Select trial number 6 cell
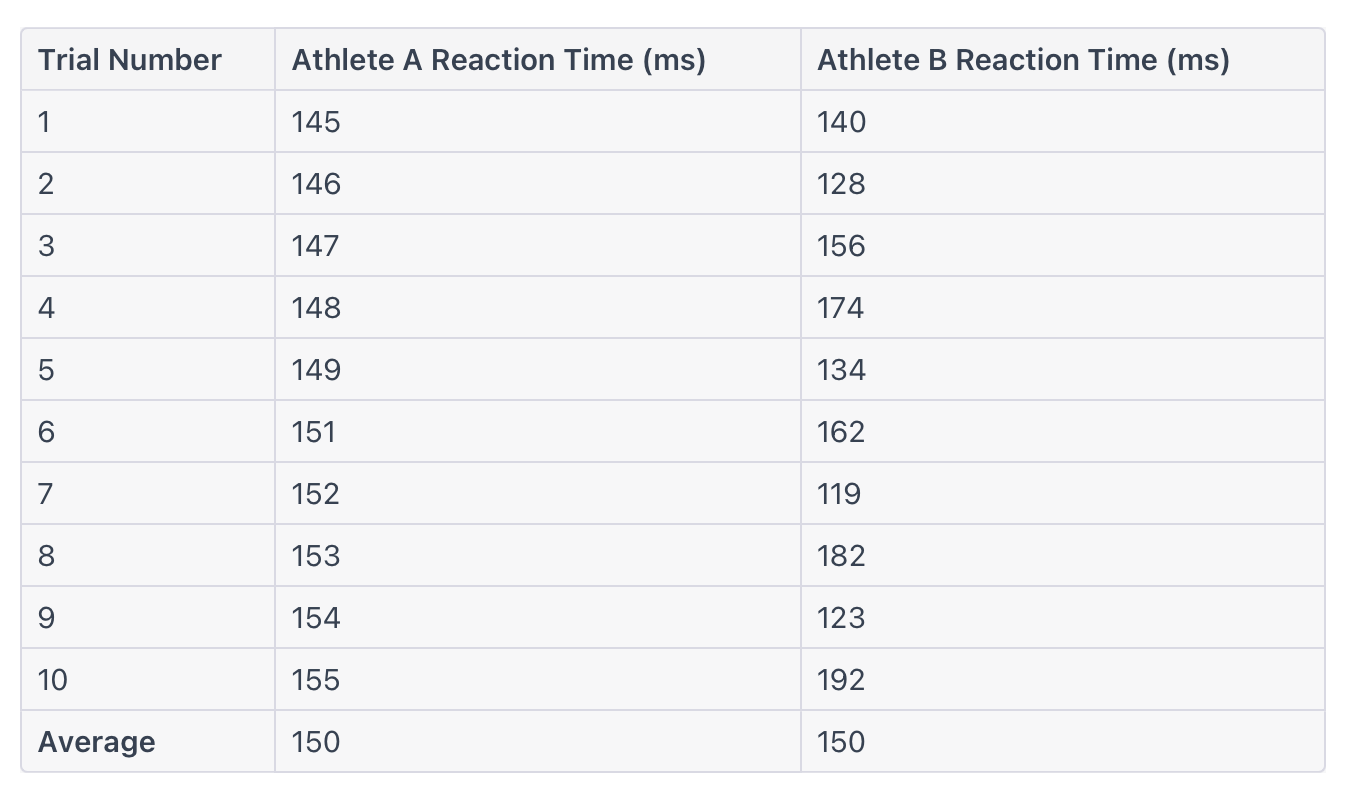 [x=148, y=432]
